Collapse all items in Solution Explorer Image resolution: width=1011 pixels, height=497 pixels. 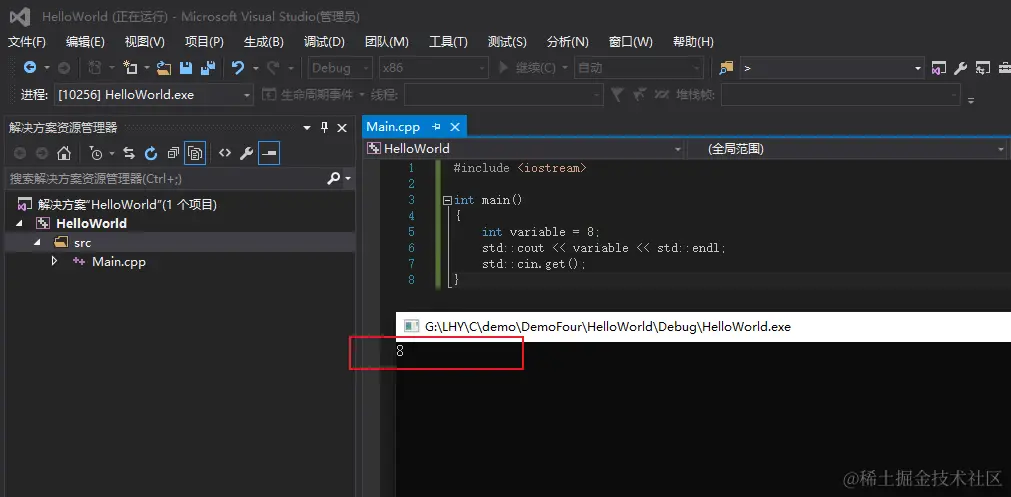pyautogui.click(x=173, y=153)
